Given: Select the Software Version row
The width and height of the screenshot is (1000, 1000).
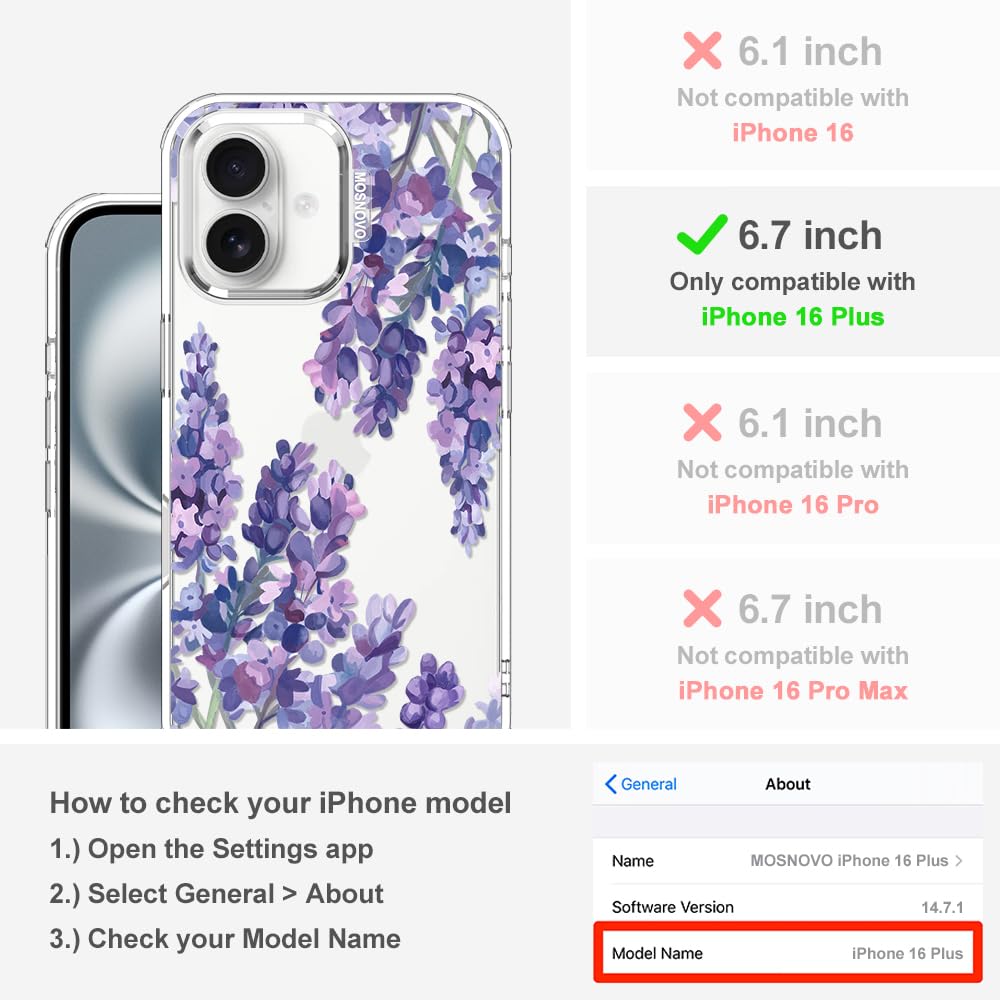Looking at the screenshot, I should tap(788, 907).
